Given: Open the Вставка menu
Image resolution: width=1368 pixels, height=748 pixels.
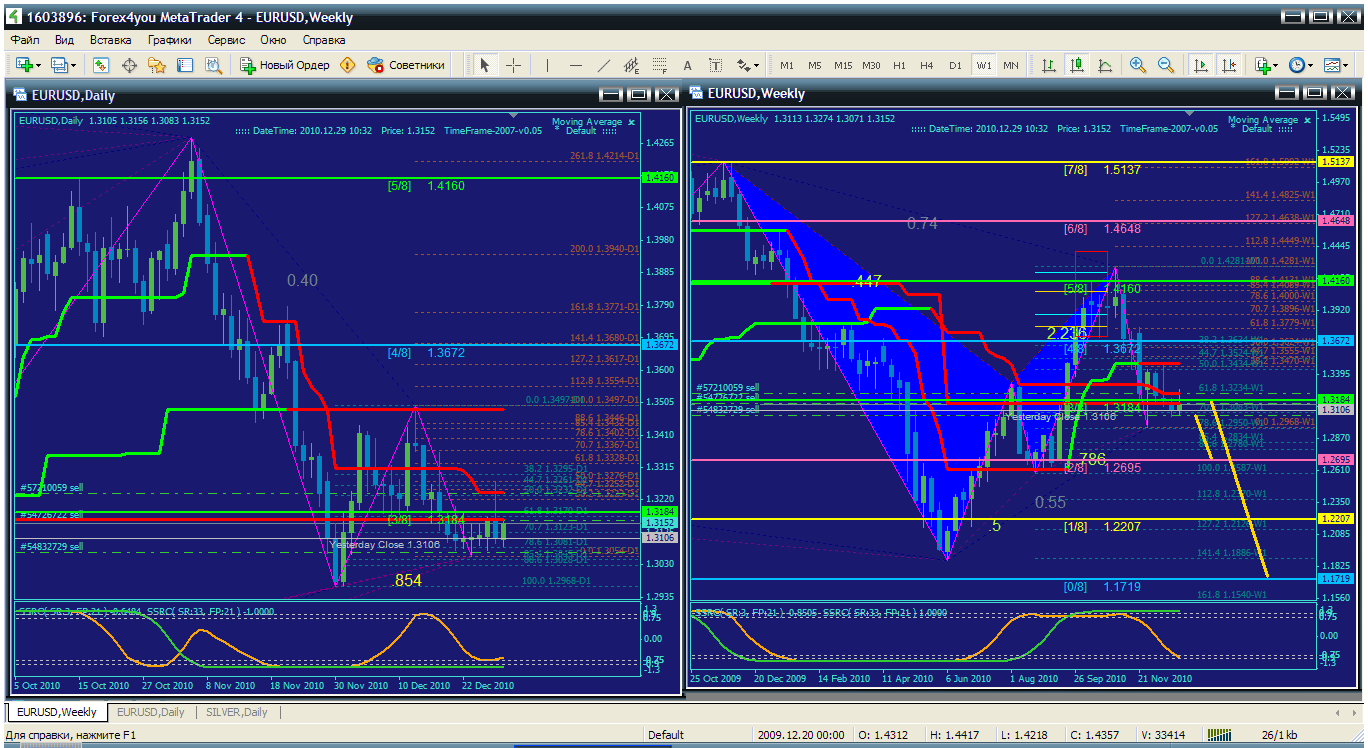Looking at the screenshot, I should click(110, 40).
